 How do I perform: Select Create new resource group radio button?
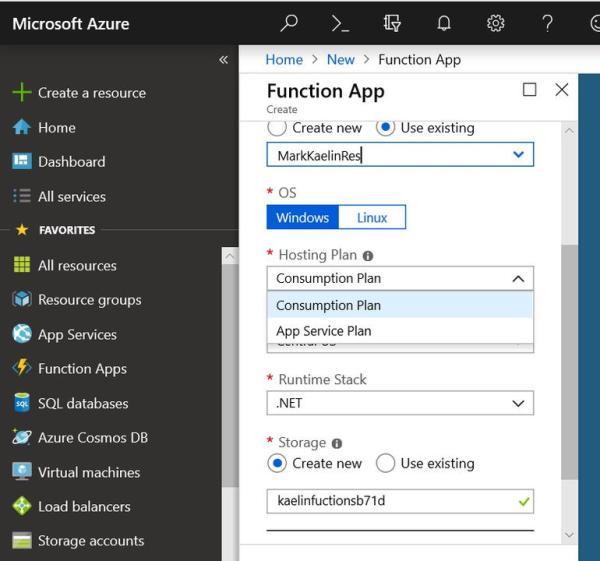(x=277, y=128)
